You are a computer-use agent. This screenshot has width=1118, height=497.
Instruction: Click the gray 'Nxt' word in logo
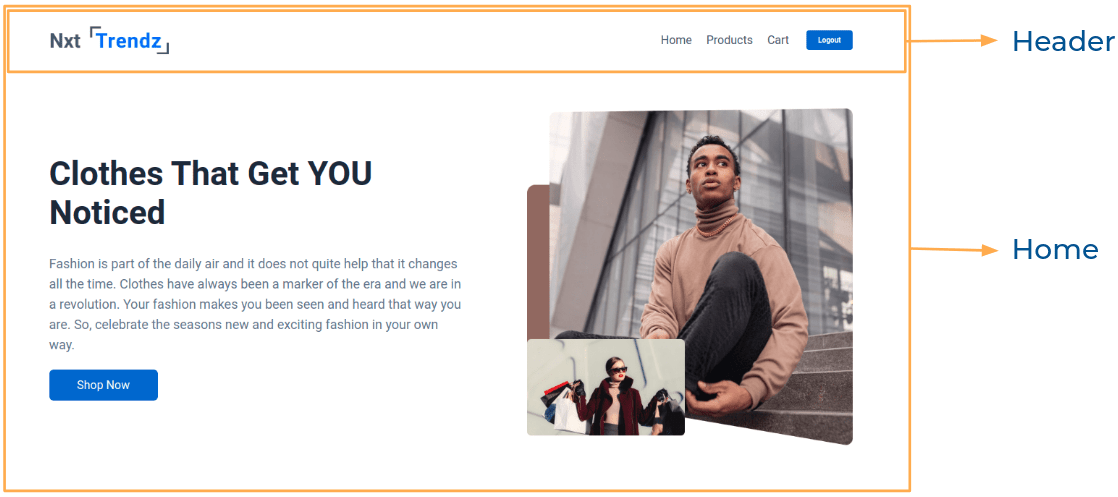(x=65, y=41)
